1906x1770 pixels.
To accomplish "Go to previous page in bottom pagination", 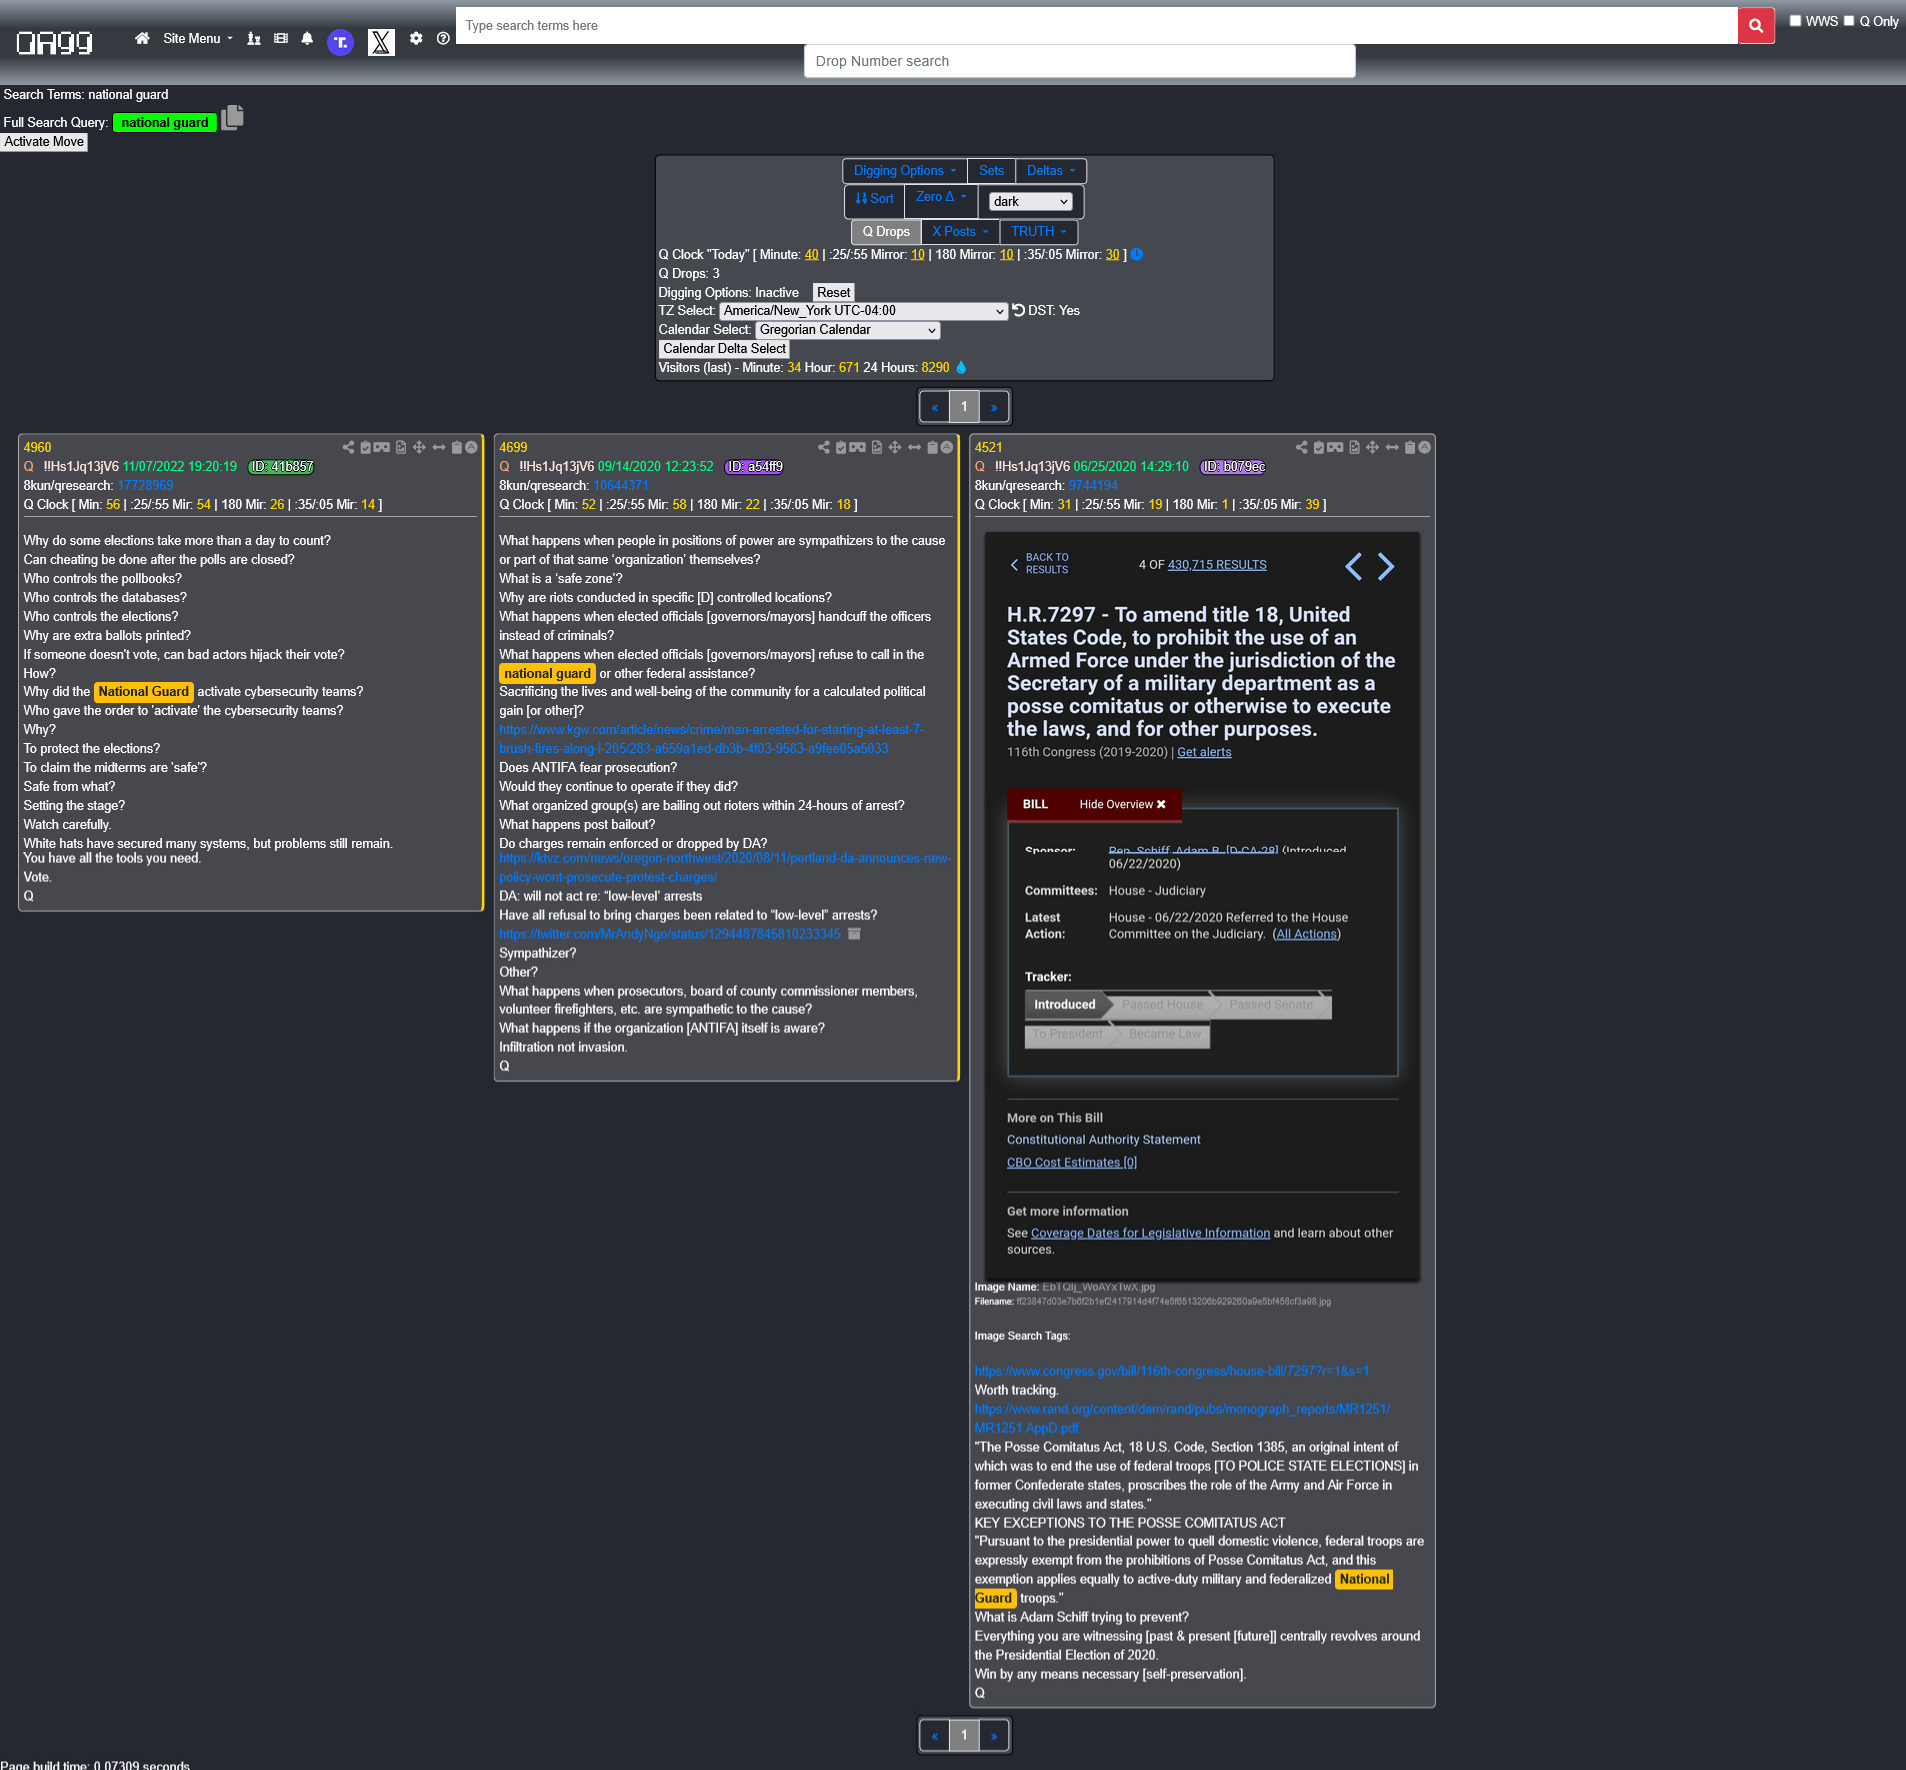I will [x=934, y=1735].
